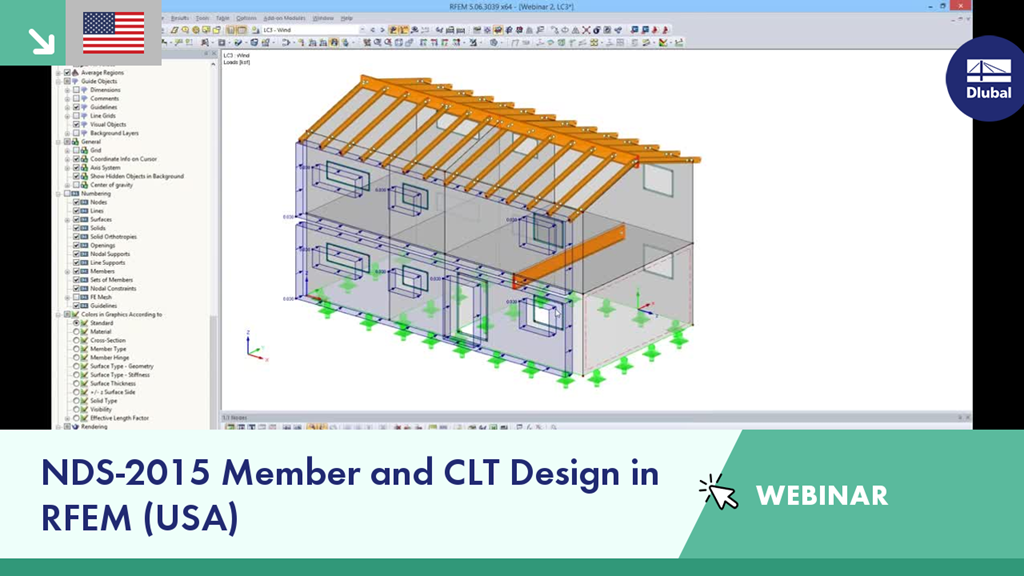Close the navigator panel with its X

[214, 54]
